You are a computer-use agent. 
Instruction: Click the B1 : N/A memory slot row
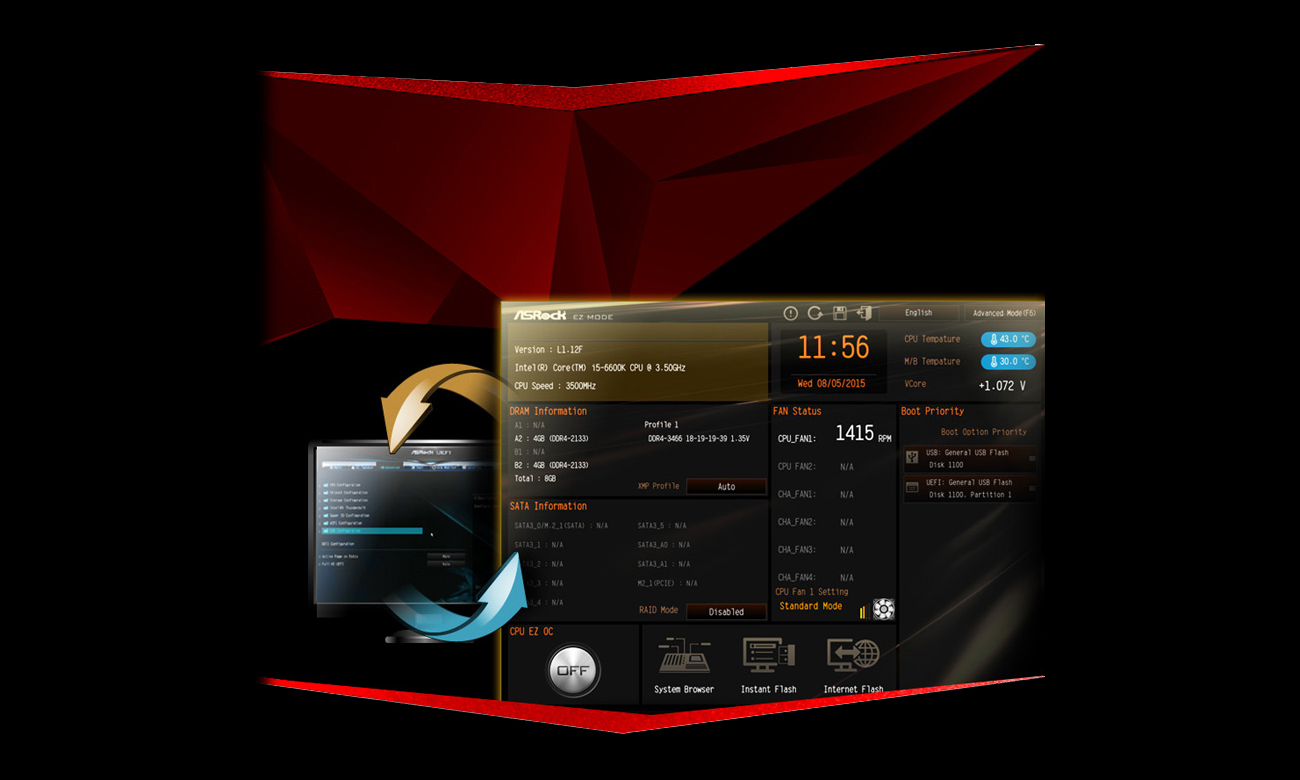pyautogui.click(x=530, y=452)
